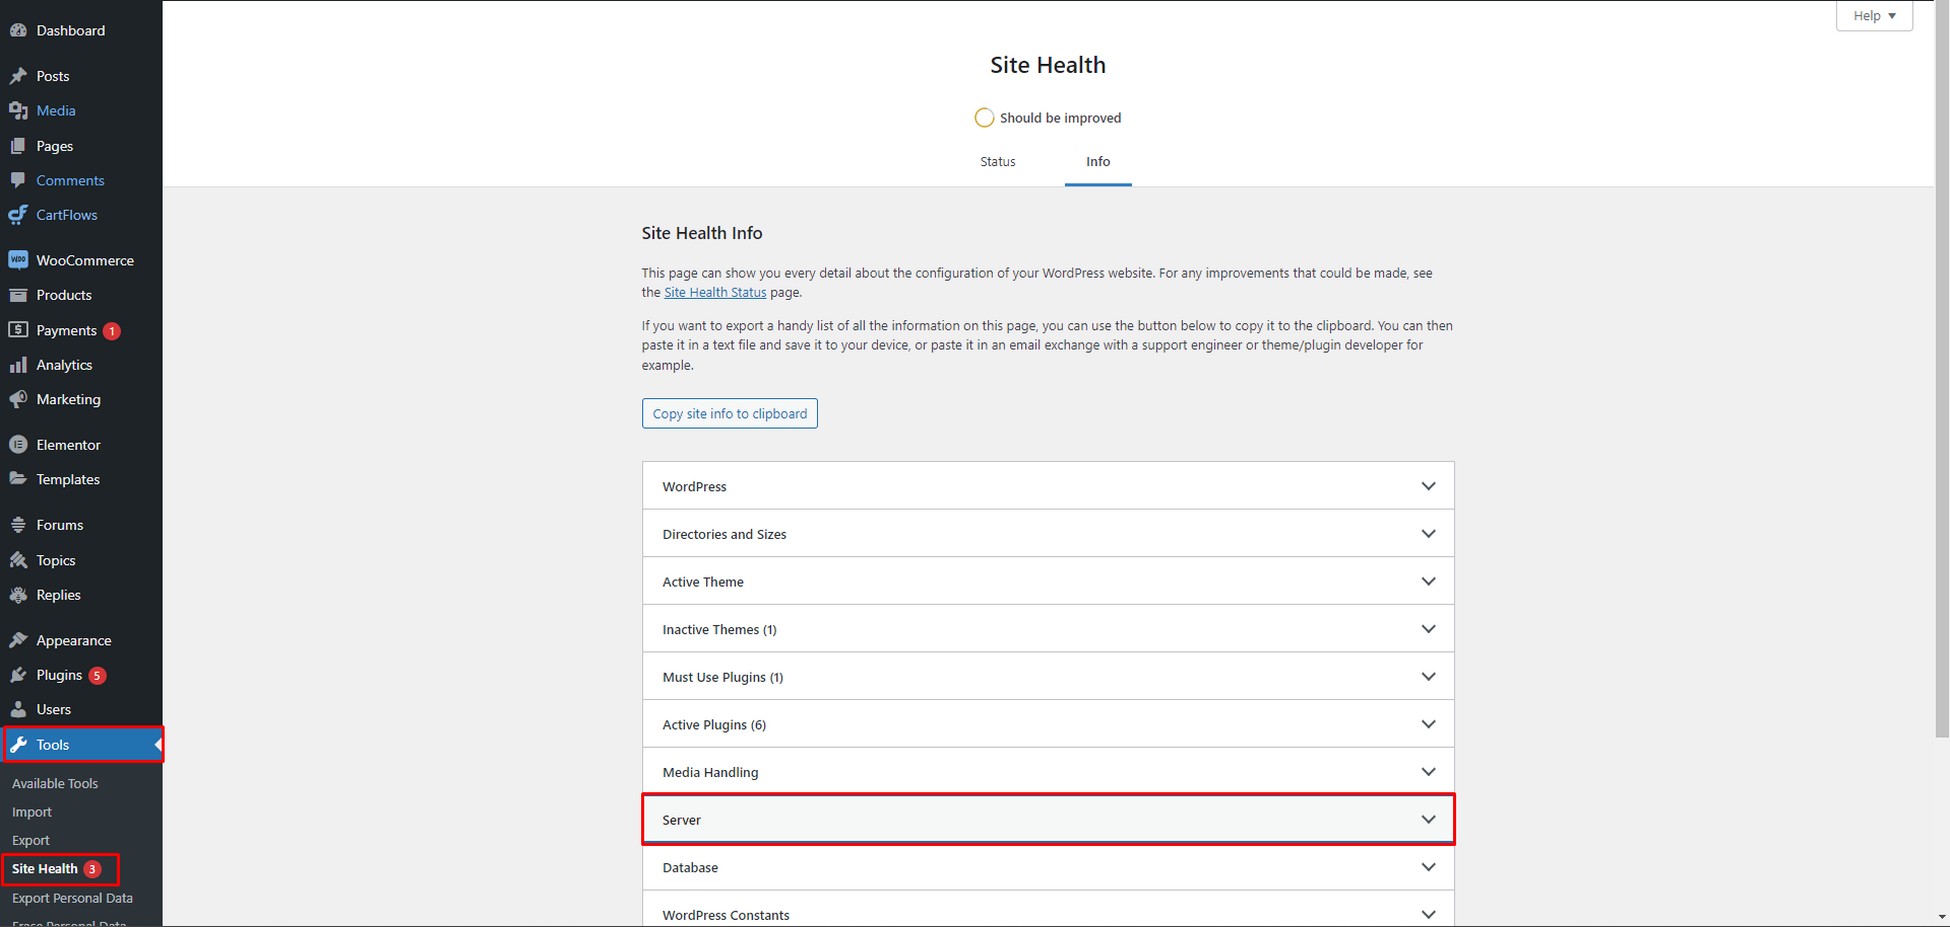
Task: Click the Plugins plug icon
Action: point(18,675)
